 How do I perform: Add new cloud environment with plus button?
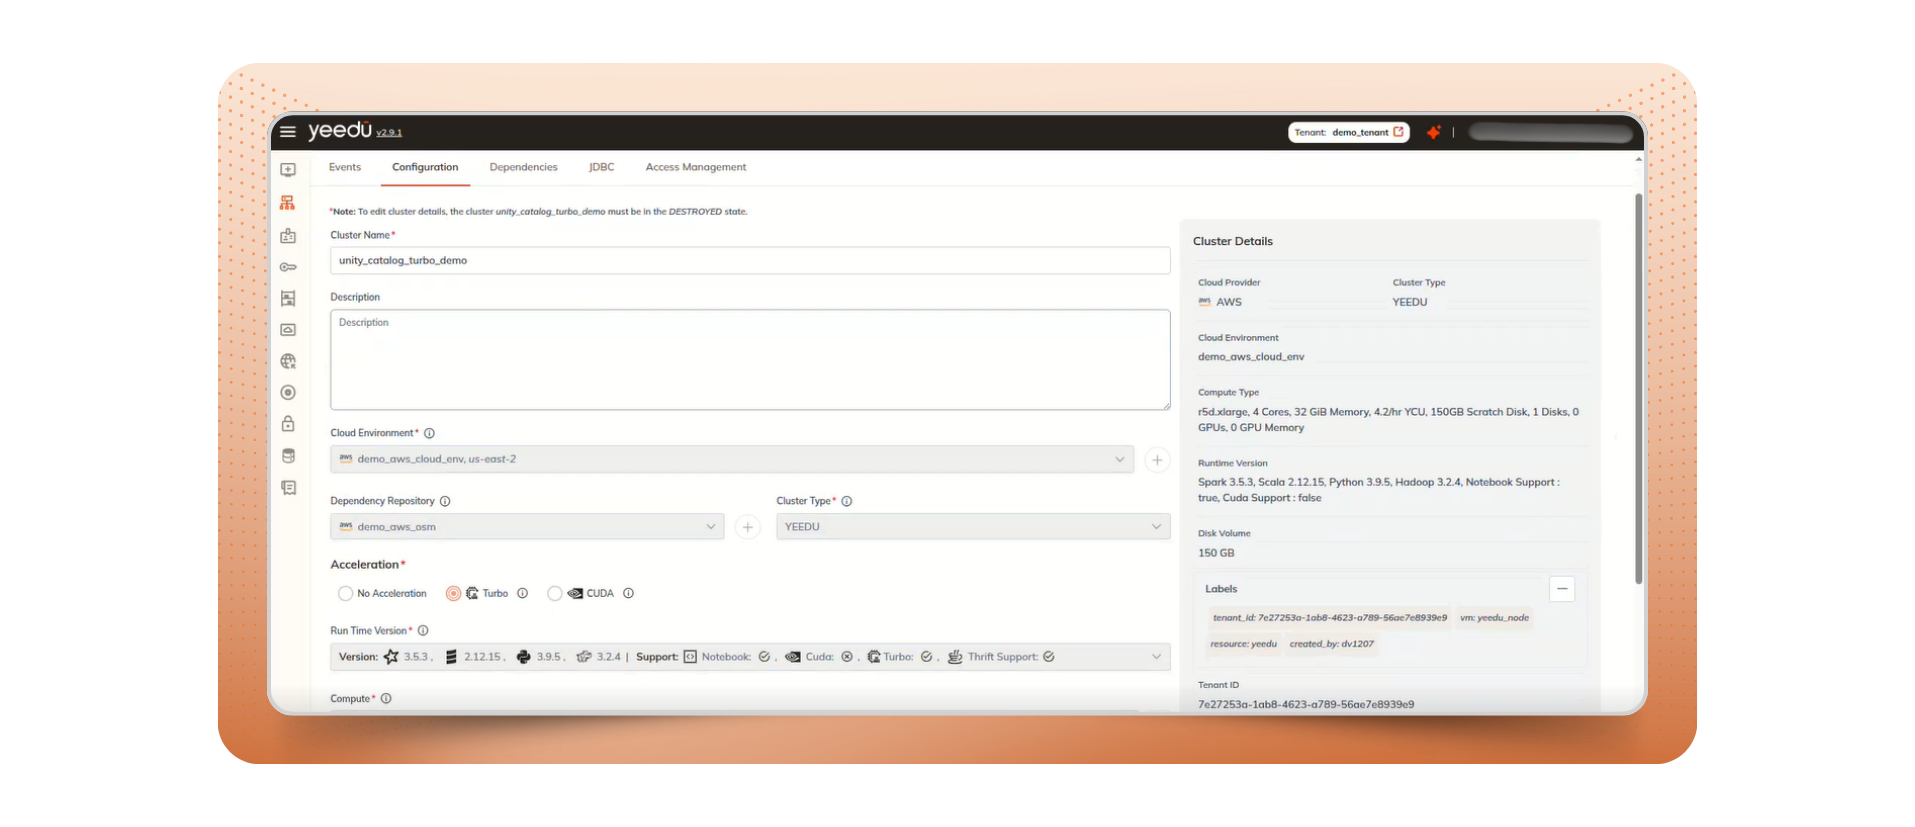[x=1157, y=460]
